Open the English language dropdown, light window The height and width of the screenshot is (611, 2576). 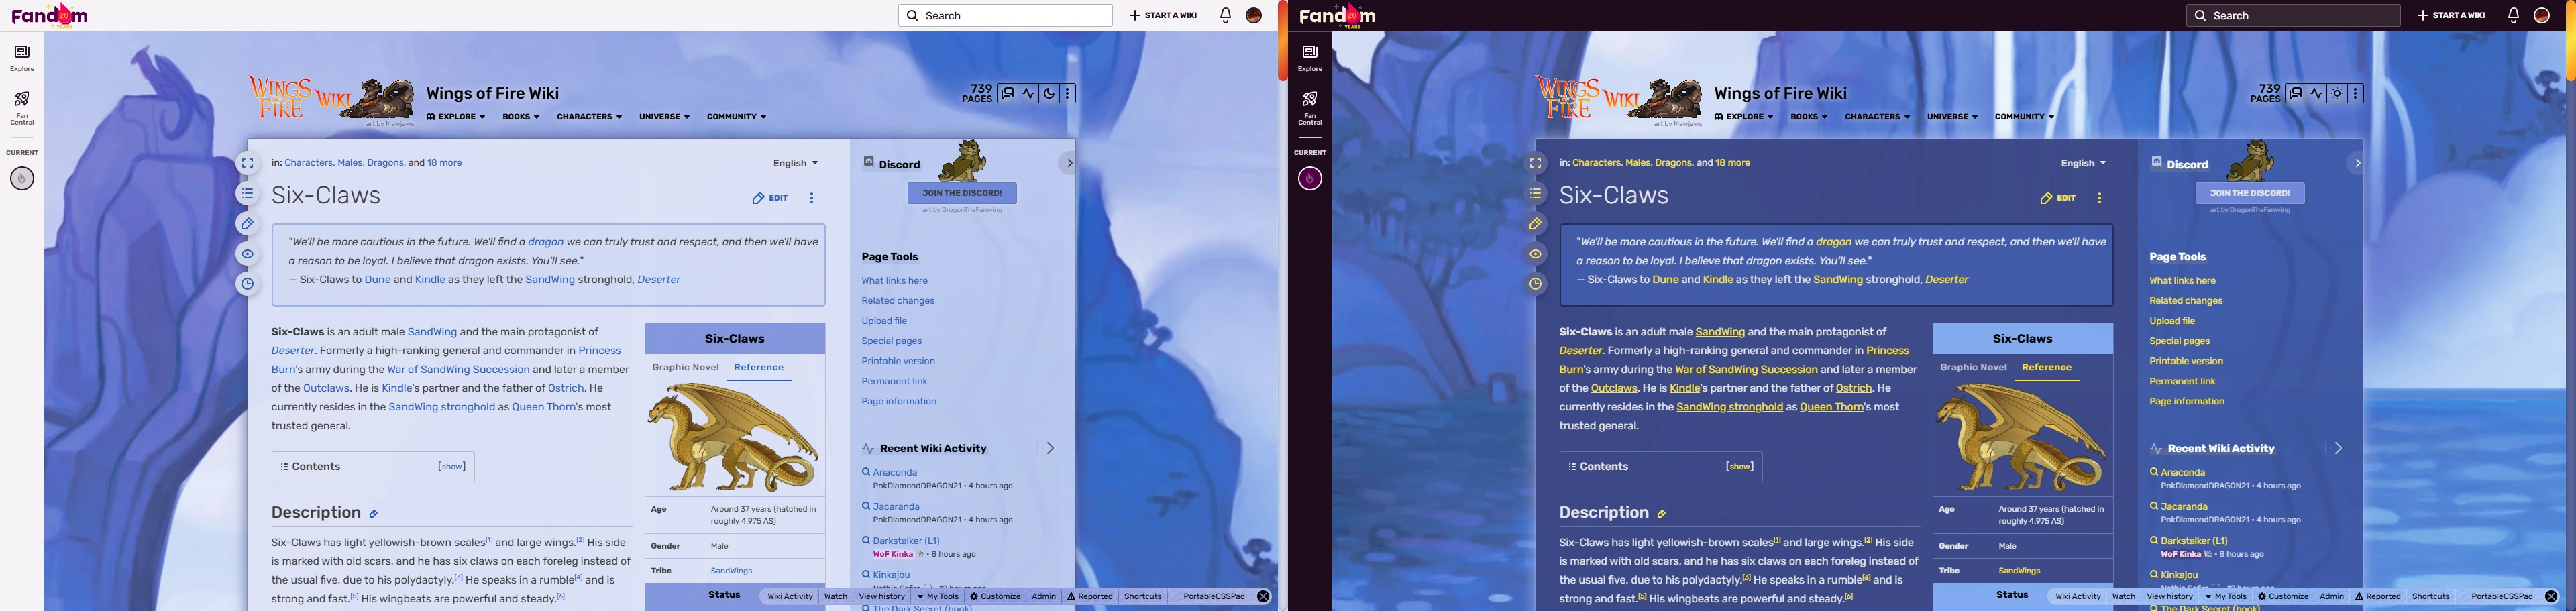[x=795, y=163]
